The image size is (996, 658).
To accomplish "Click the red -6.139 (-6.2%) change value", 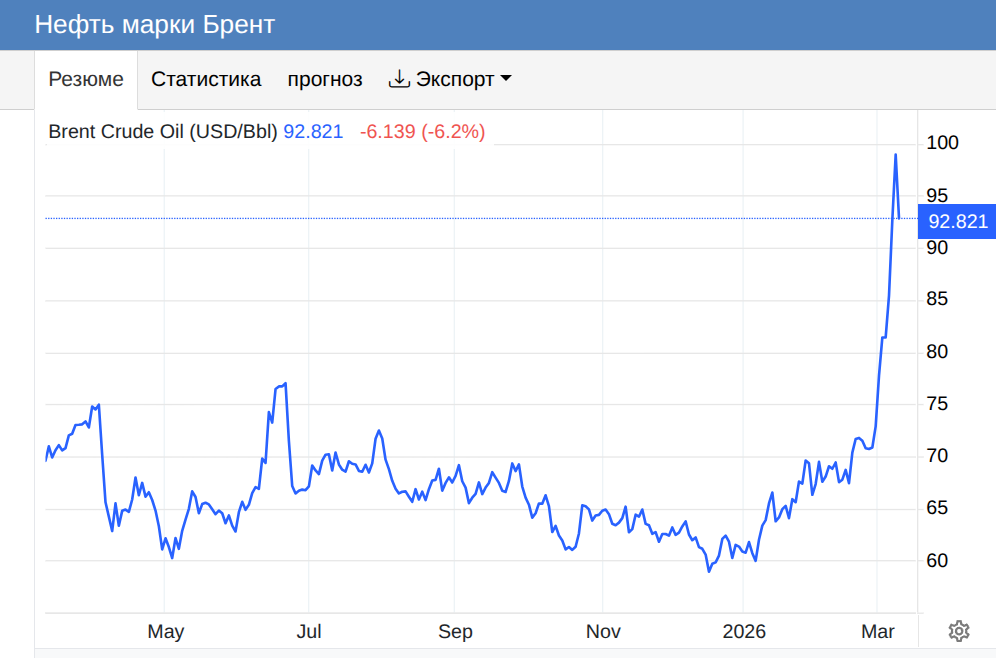I will 422,132.
